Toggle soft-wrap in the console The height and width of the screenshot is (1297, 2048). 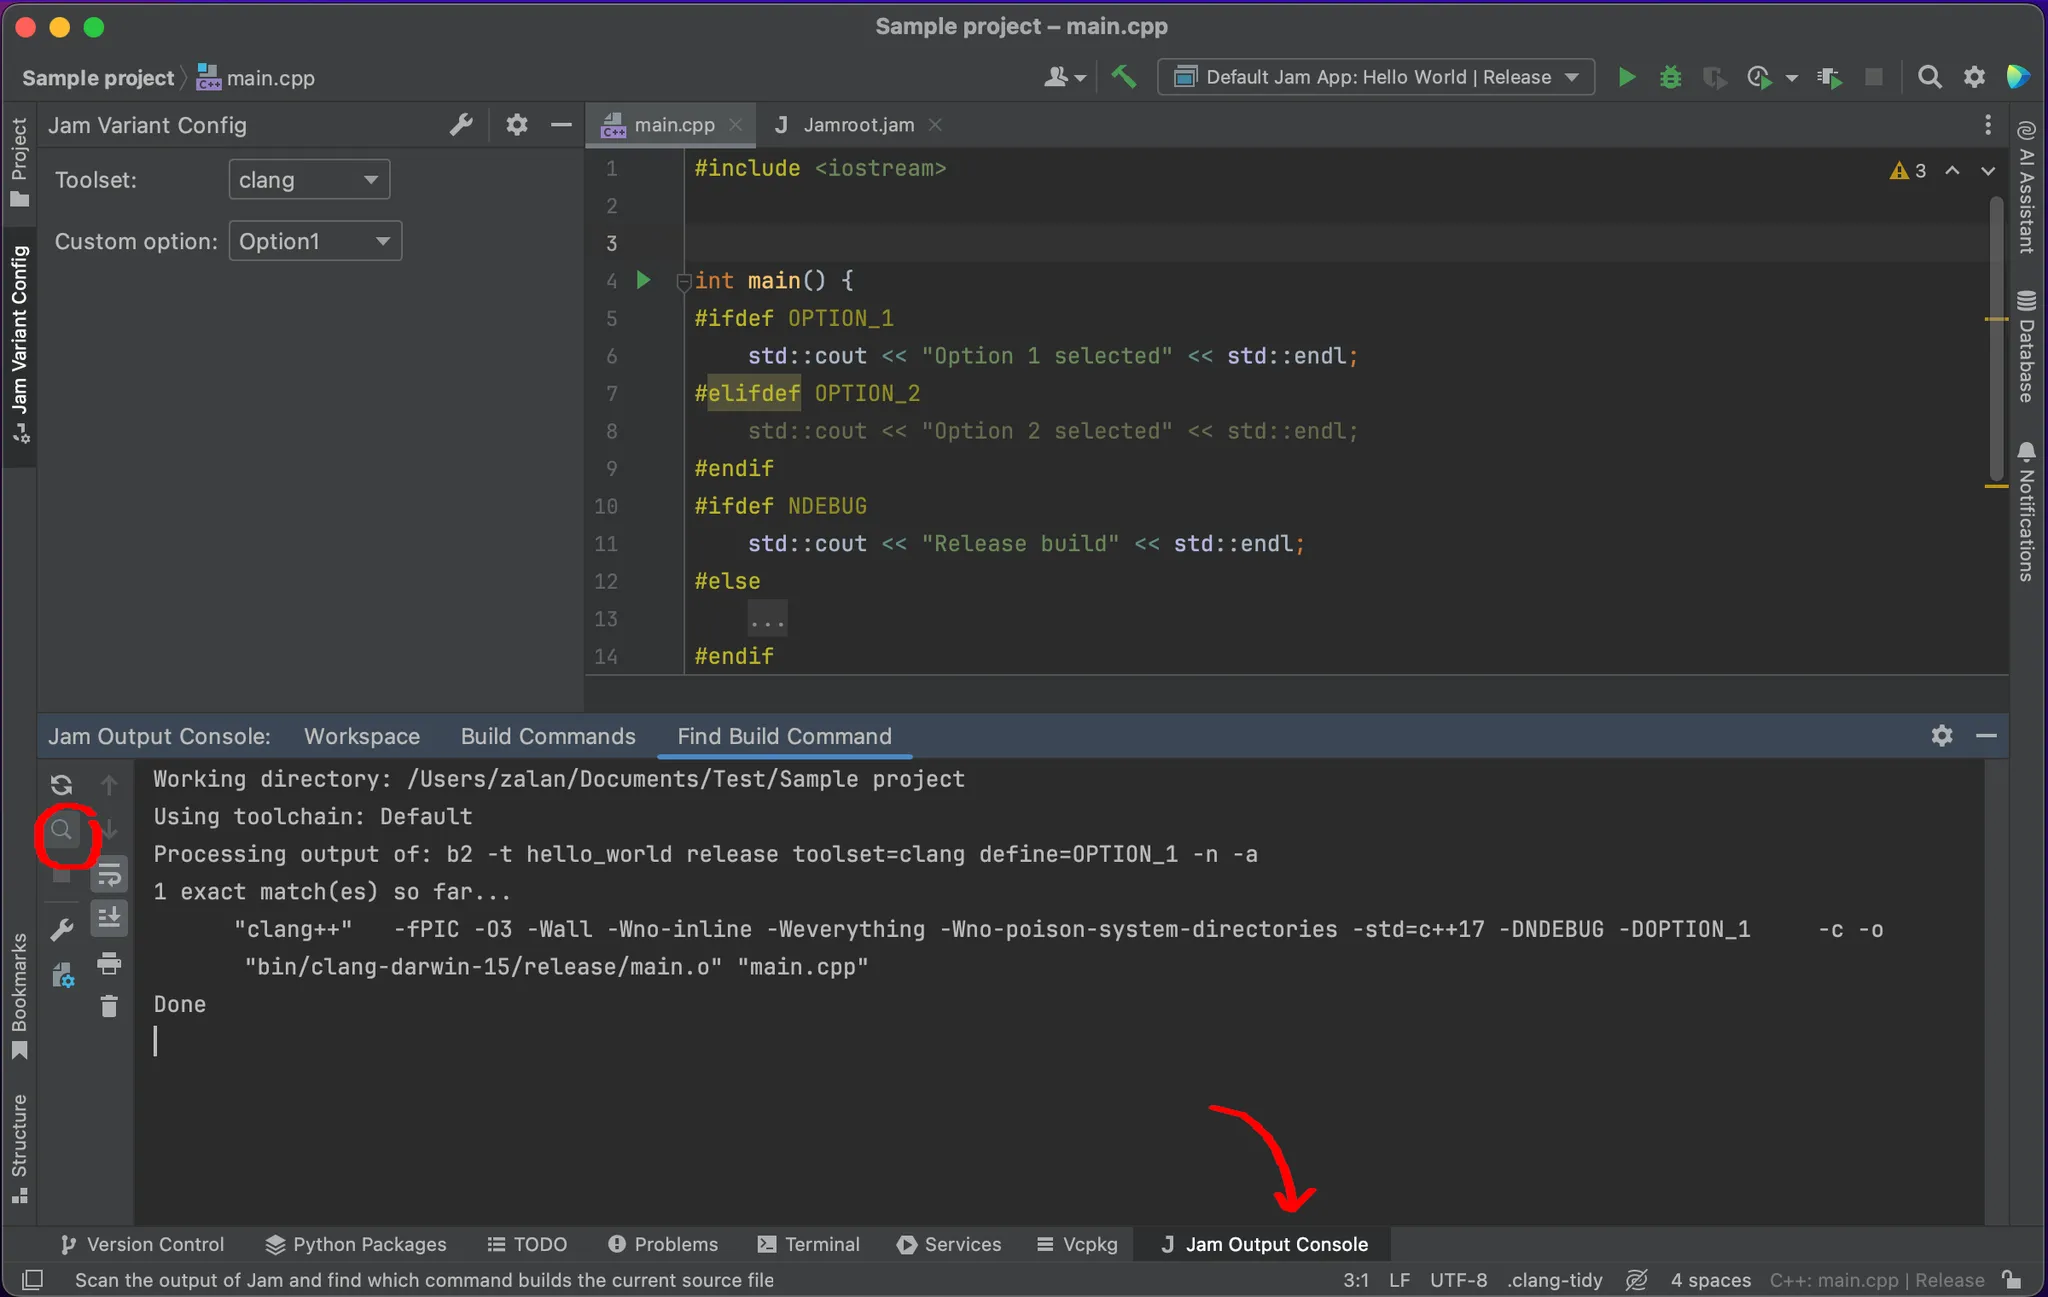109,875
